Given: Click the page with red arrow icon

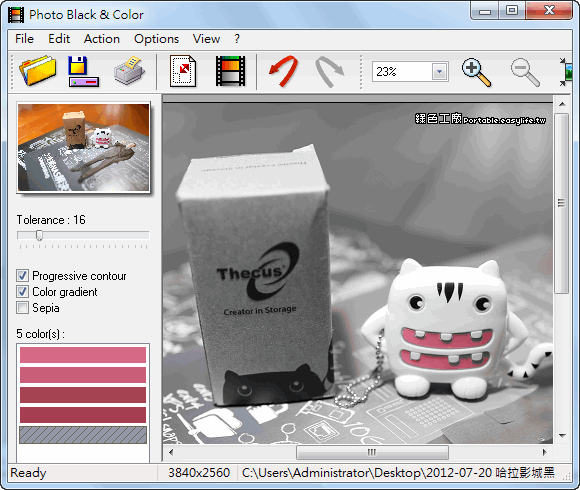Looking at the screenshot, I should 183,71.
